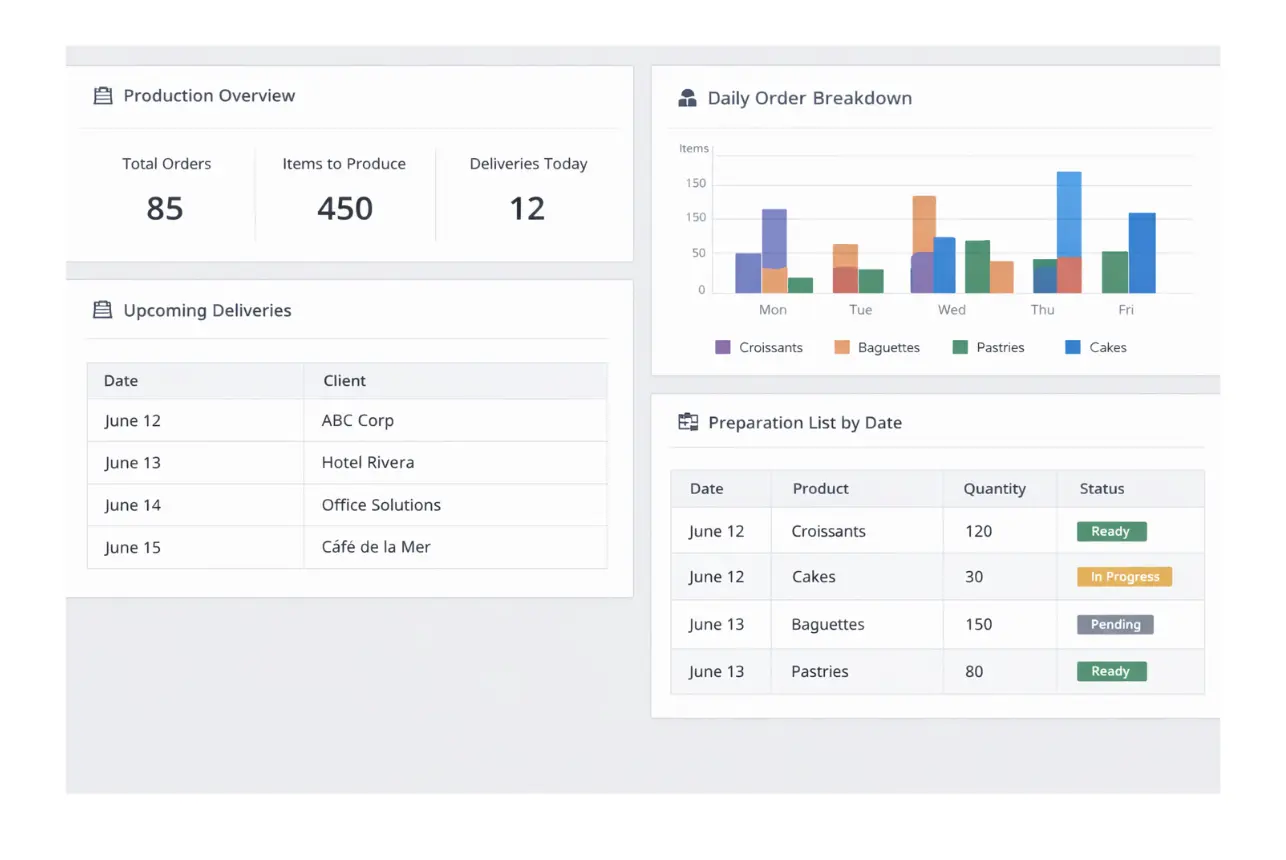The image size is (1286, 860).
Task: Click the Production Overview clipboard icon
Action: point(102,96)
